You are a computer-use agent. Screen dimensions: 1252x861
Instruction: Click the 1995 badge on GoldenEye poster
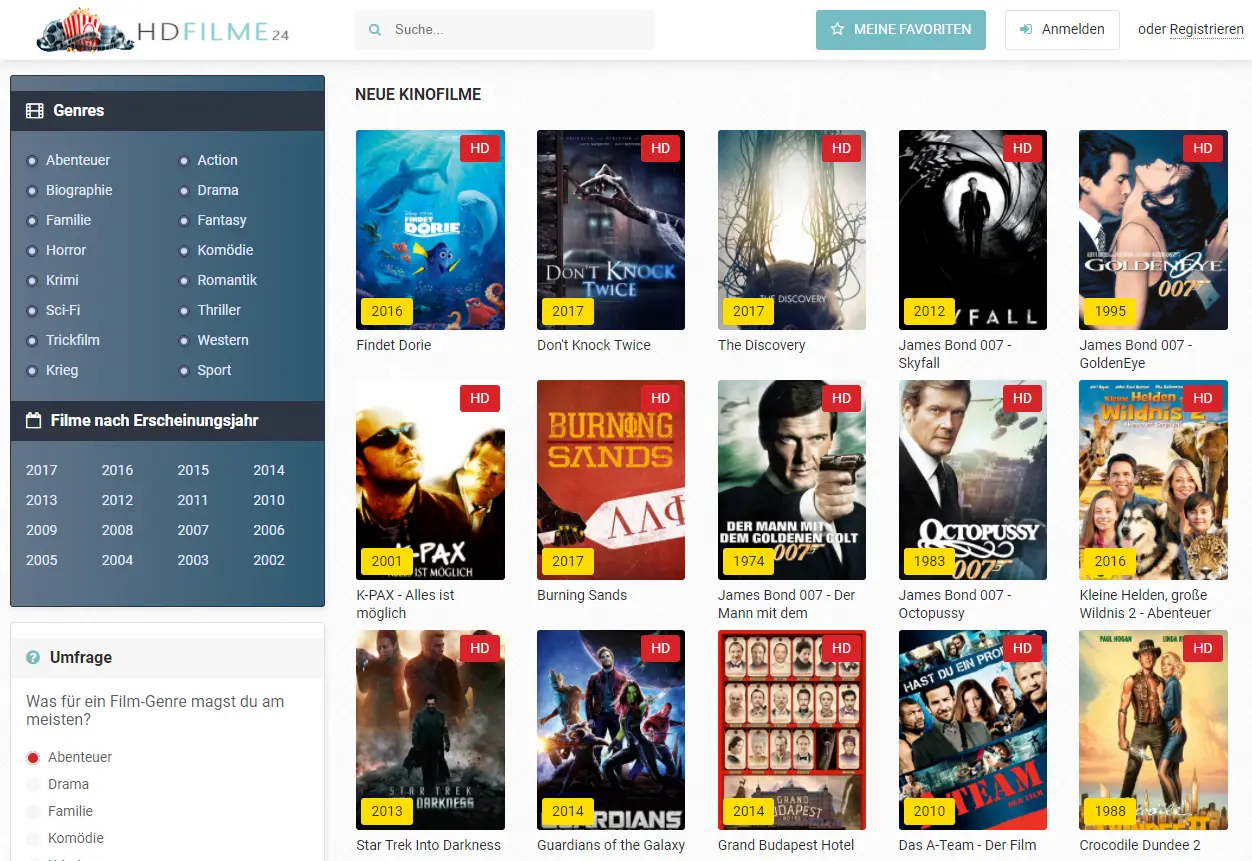tap(1110, 311)
